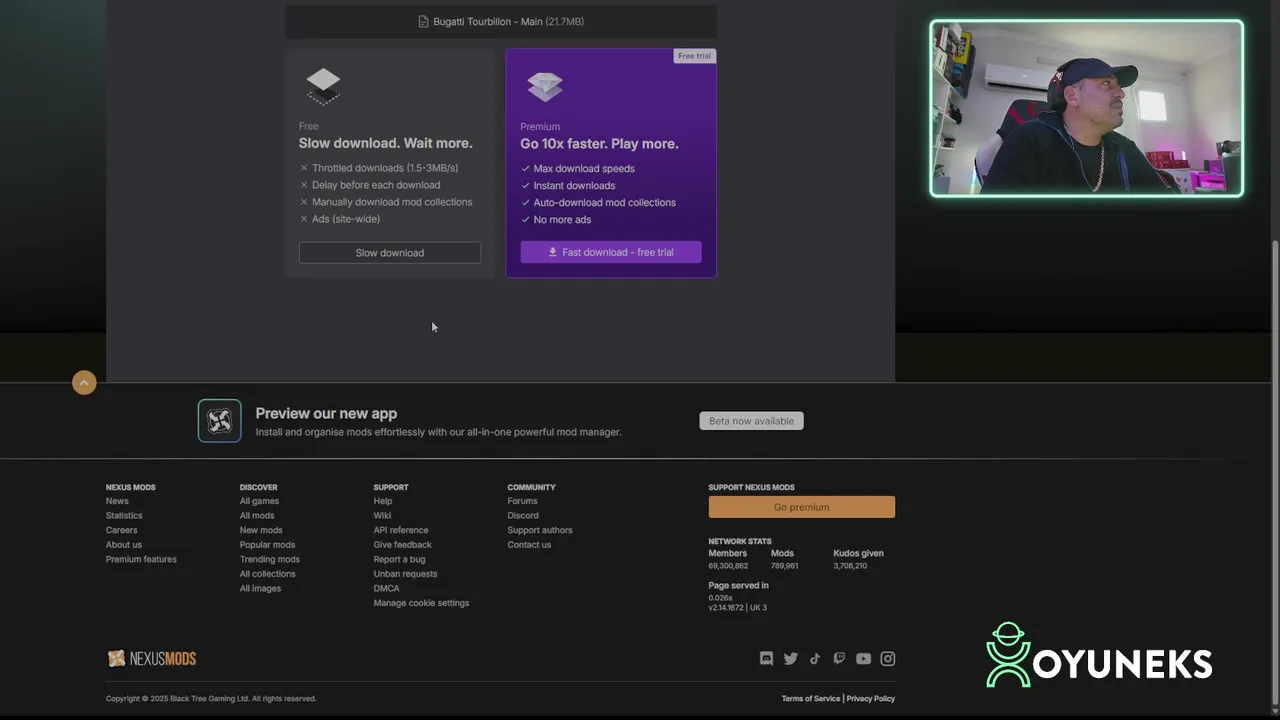Click the orange scroll-to-top arrow button
The width and height of the screenshot is (1280, 720).
pyautogui.click(x=84, y=382)
